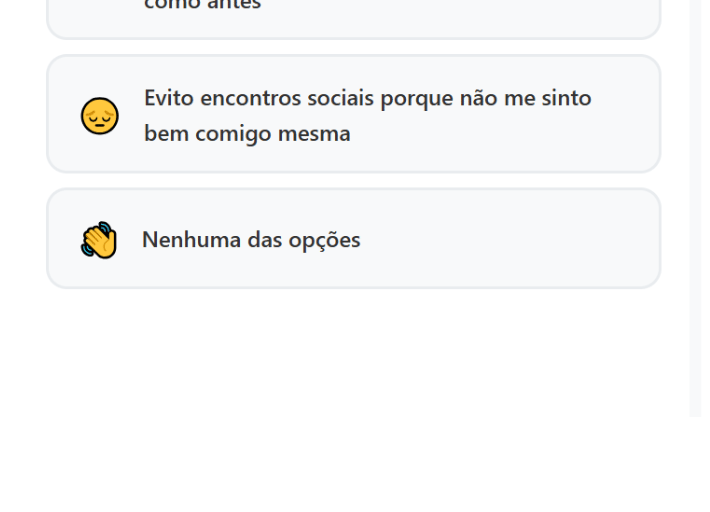Screen dimensions: 710x512
Task: Click the text "bem comigo mesma"
Action: click(247, 133)
